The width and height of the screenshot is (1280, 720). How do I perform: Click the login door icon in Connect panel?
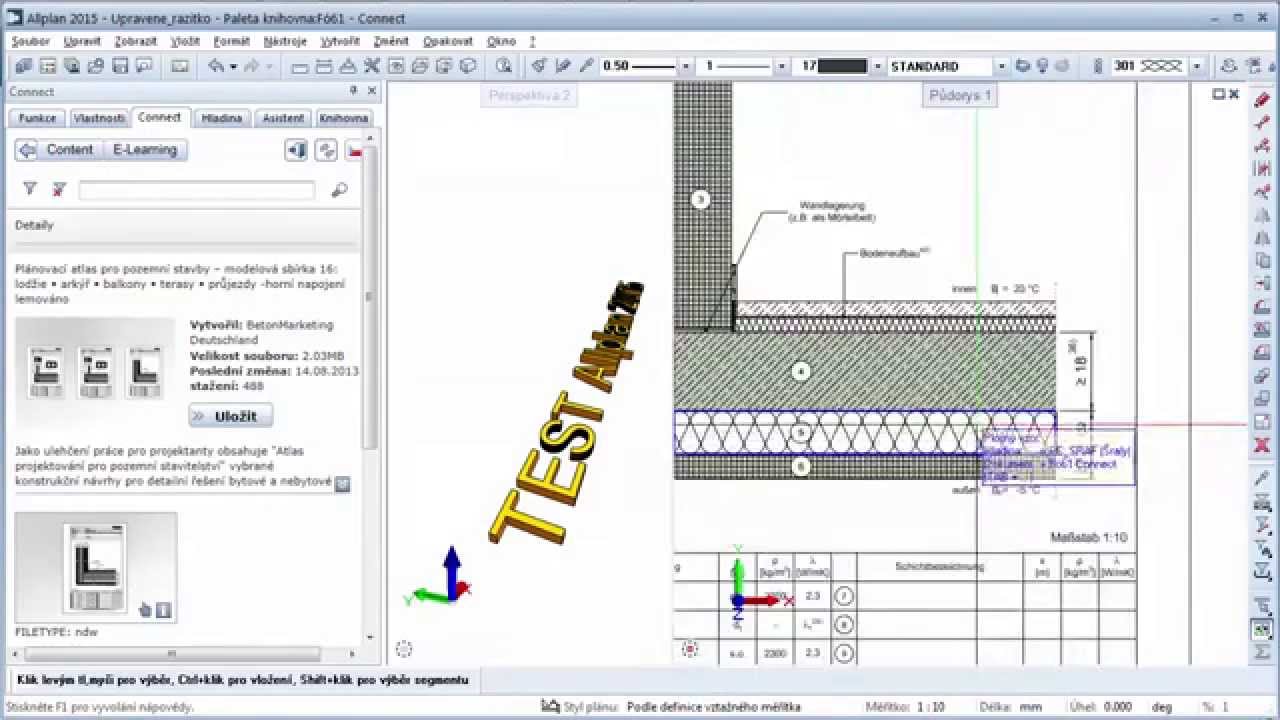tap(296, 150)
